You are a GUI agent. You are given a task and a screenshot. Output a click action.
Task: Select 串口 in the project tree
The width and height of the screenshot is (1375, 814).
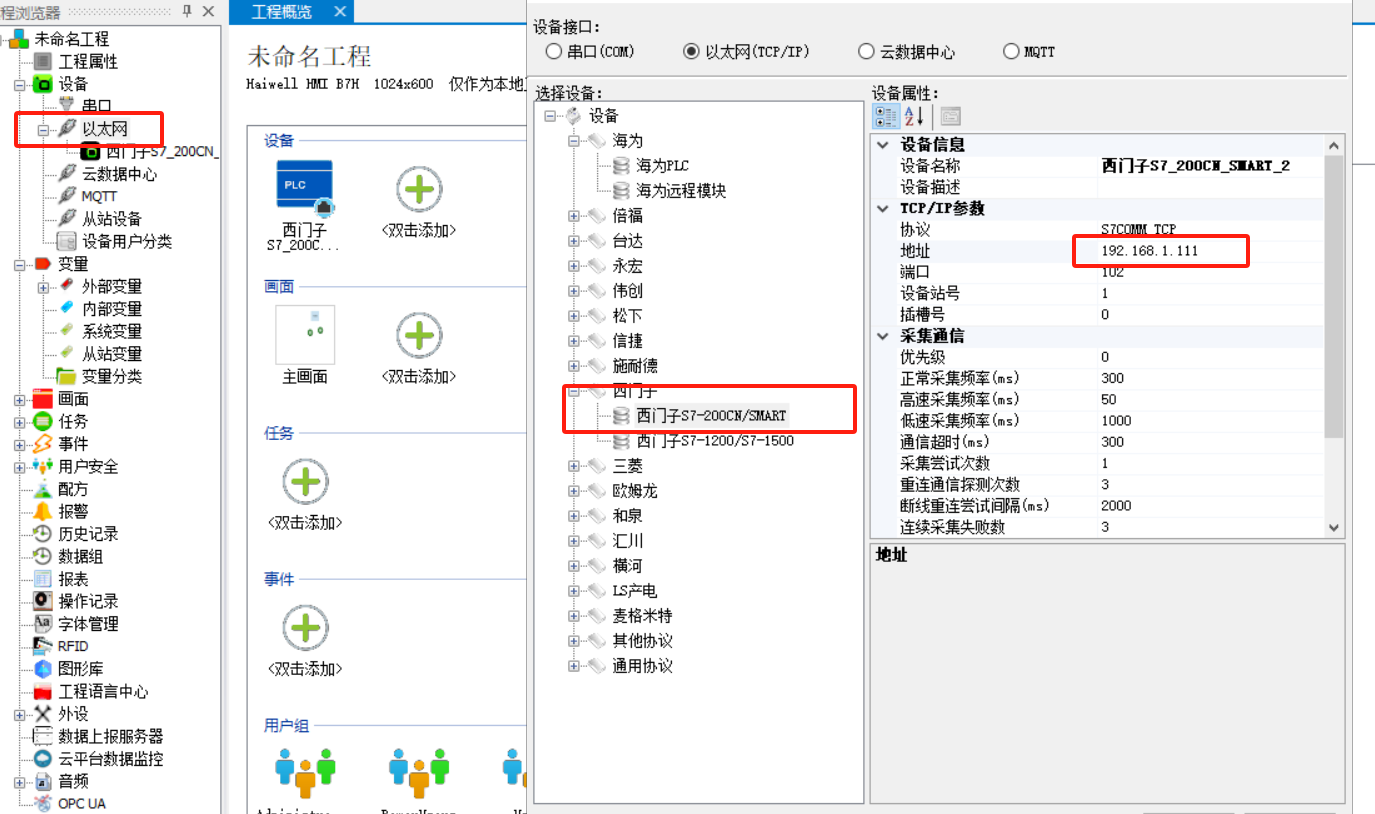click(96, 107)
